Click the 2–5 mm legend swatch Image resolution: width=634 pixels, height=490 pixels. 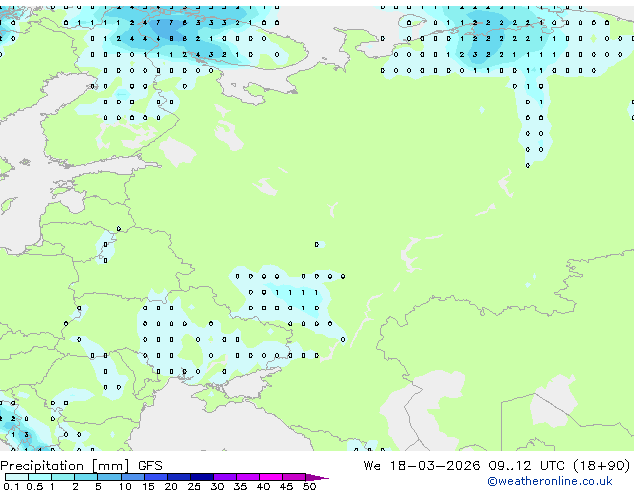coord(86,477)
